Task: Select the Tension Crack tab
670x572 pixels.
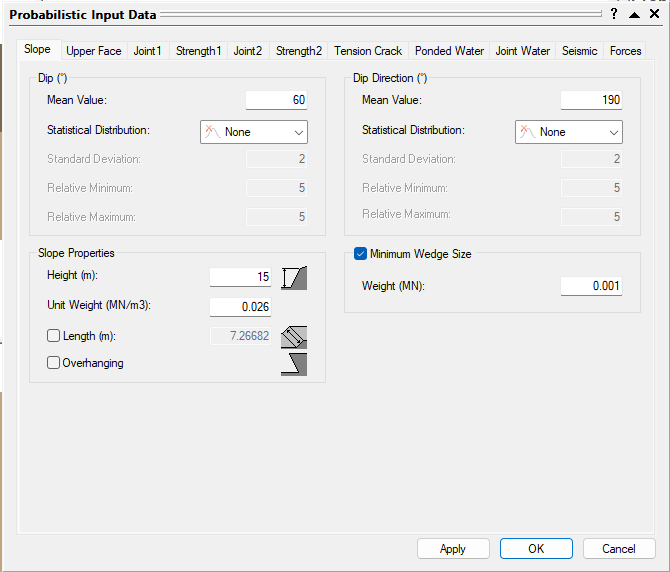Action: click(368, 51)
